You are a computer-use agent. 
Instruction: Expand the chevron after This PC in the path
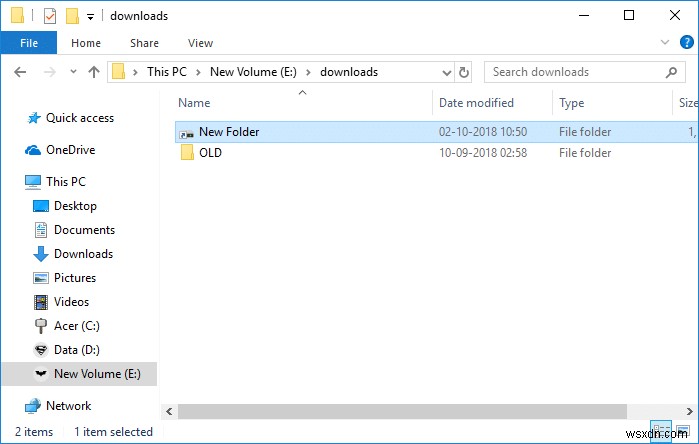[198, 72]
